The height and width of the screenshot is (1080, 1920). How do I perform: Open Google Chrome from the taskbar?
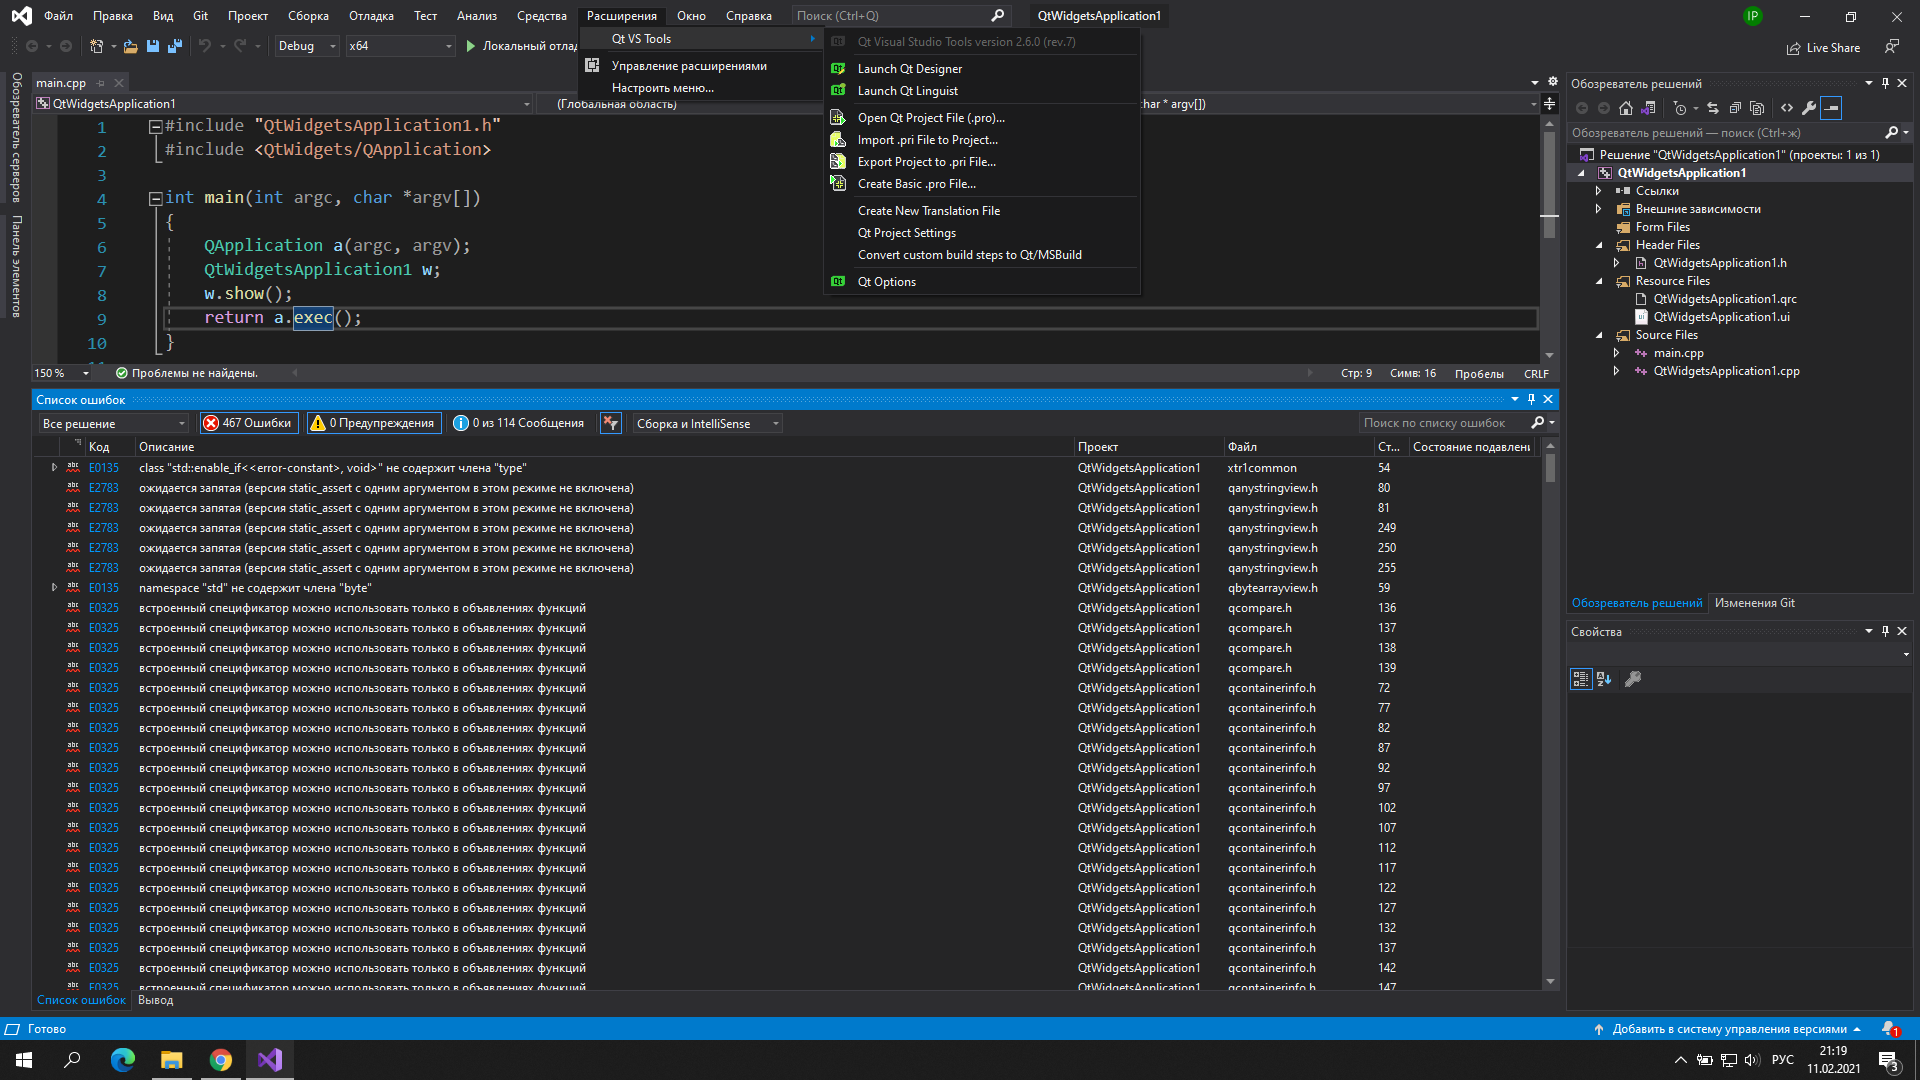[x=221, y=1060]
